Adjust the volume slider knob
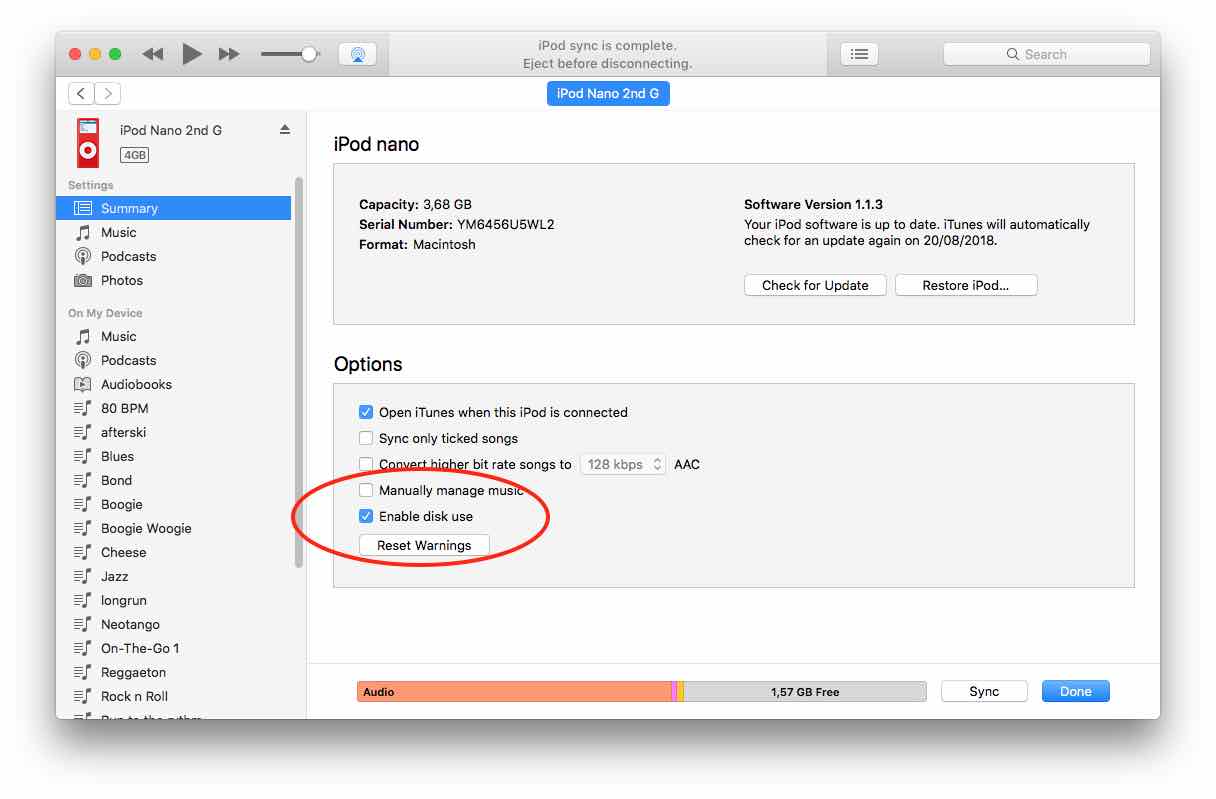Screen dimensions: 1216x799 309,54
